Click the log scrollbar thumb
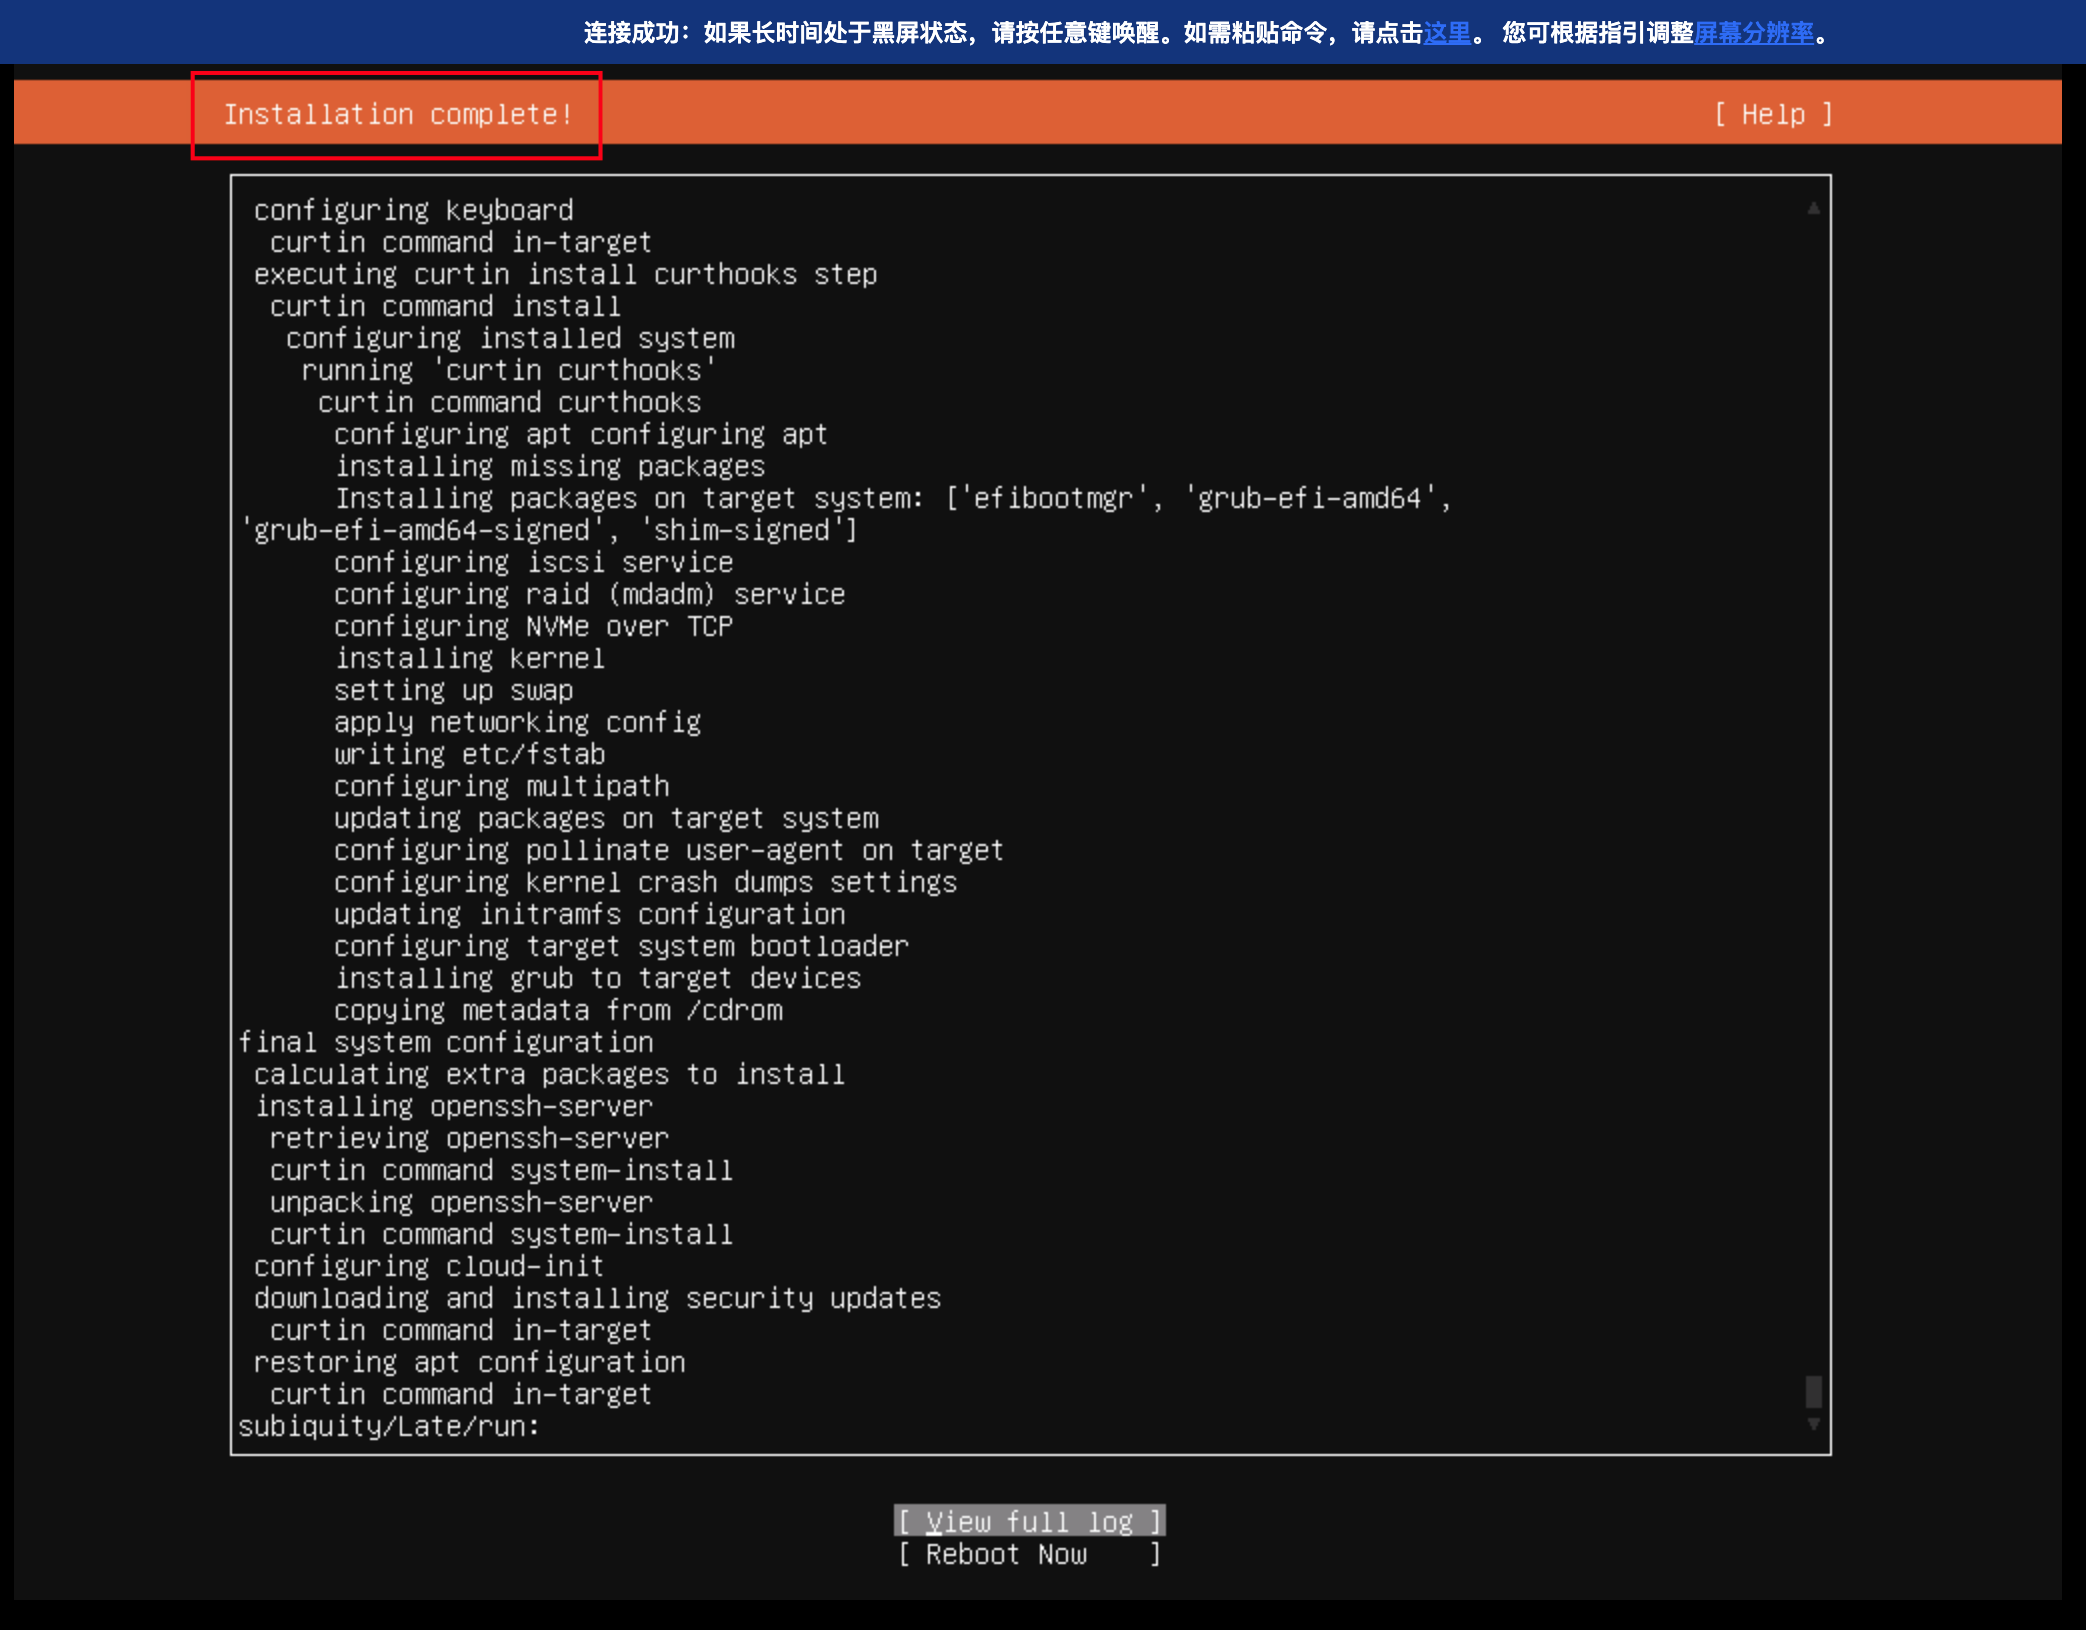This screenshot has width=2086, height=1630. pyautogui.click(x=1812, y=1391)
